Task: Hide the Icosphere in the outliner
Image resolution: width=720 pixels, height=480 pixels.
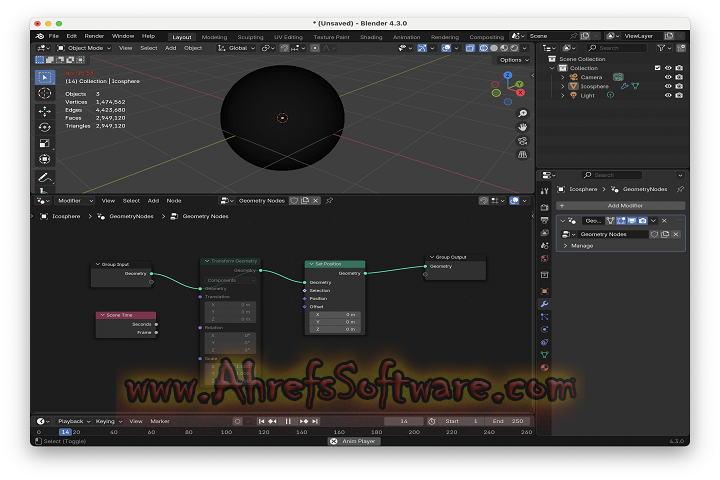Action: 668,86
